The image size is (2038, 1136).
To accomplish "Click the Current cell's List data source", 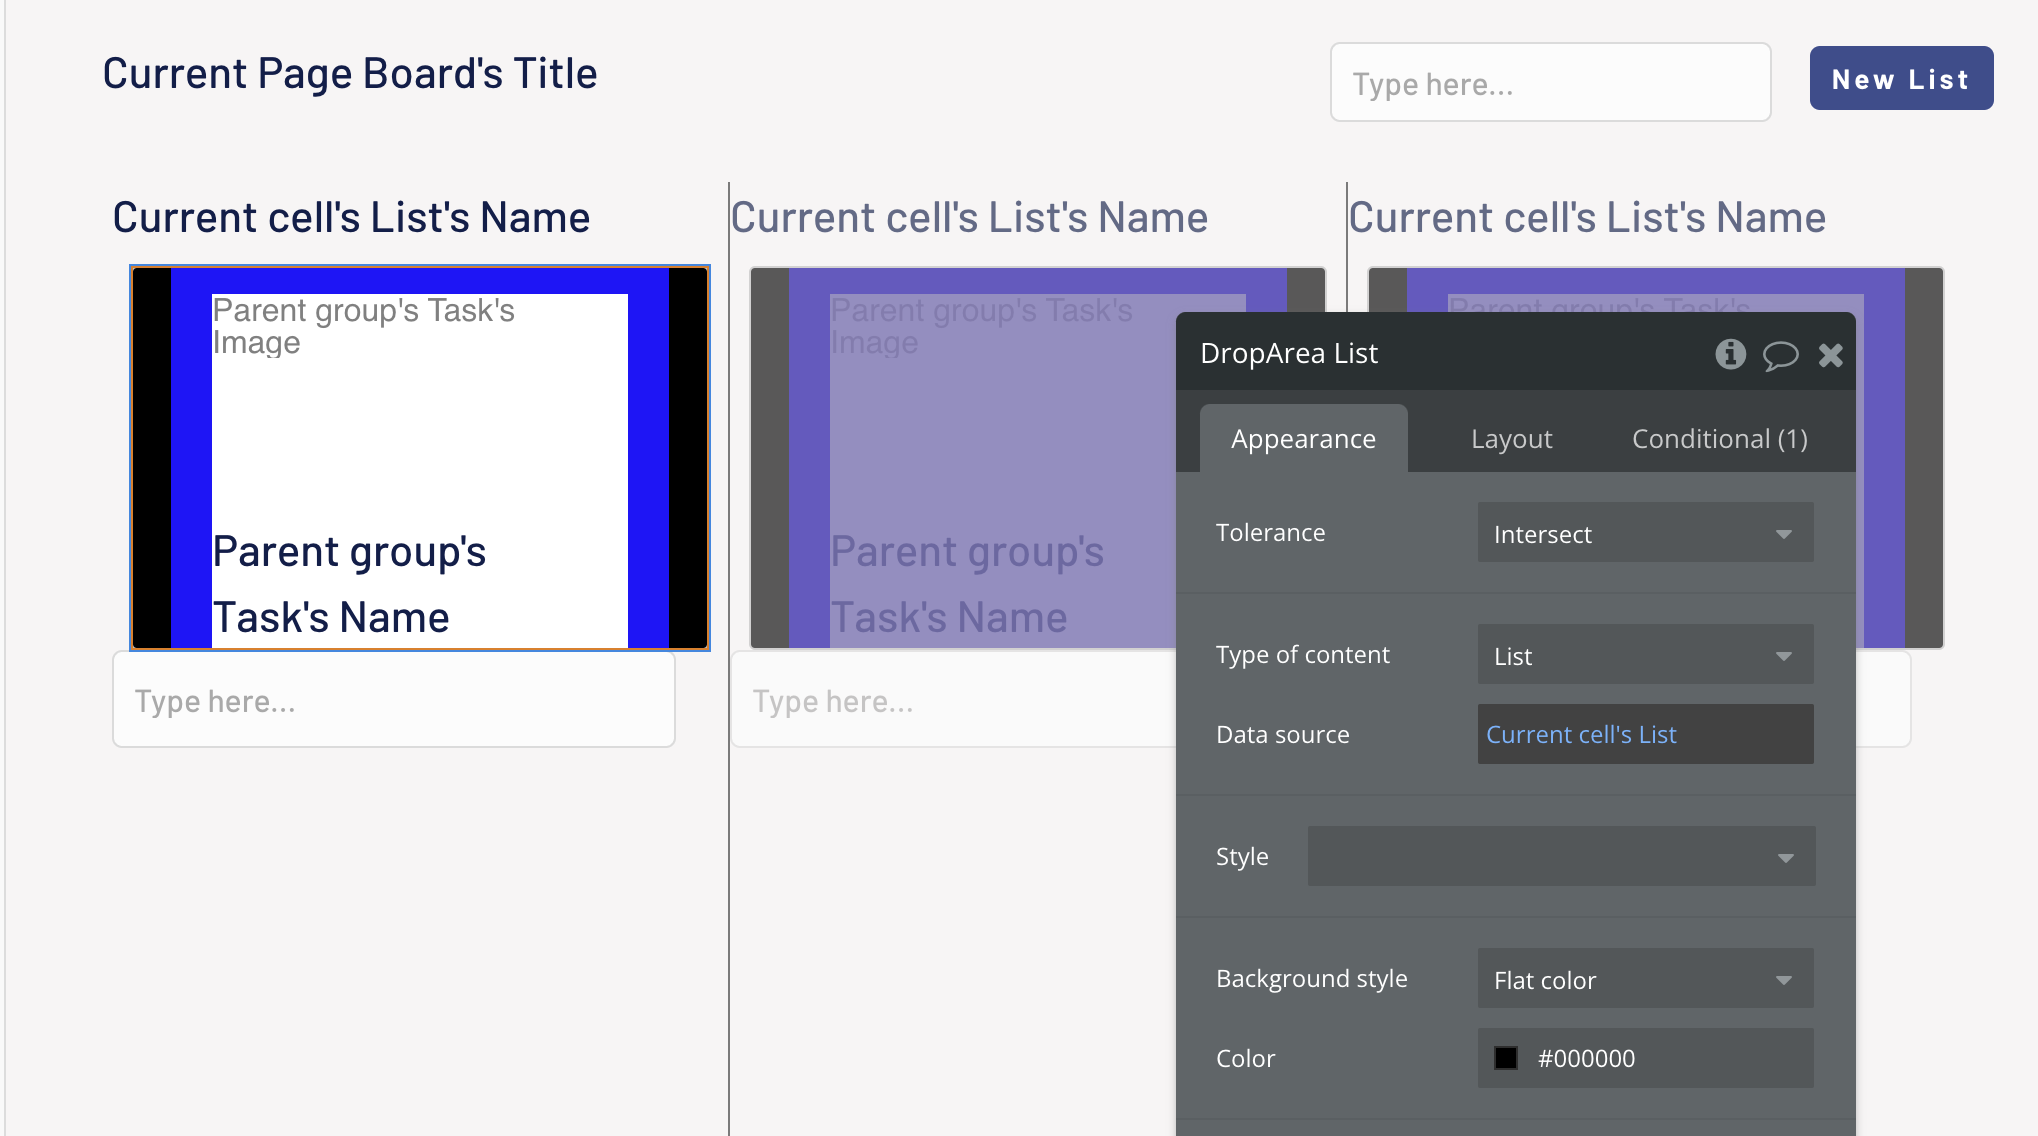I will pos(1645,735).
